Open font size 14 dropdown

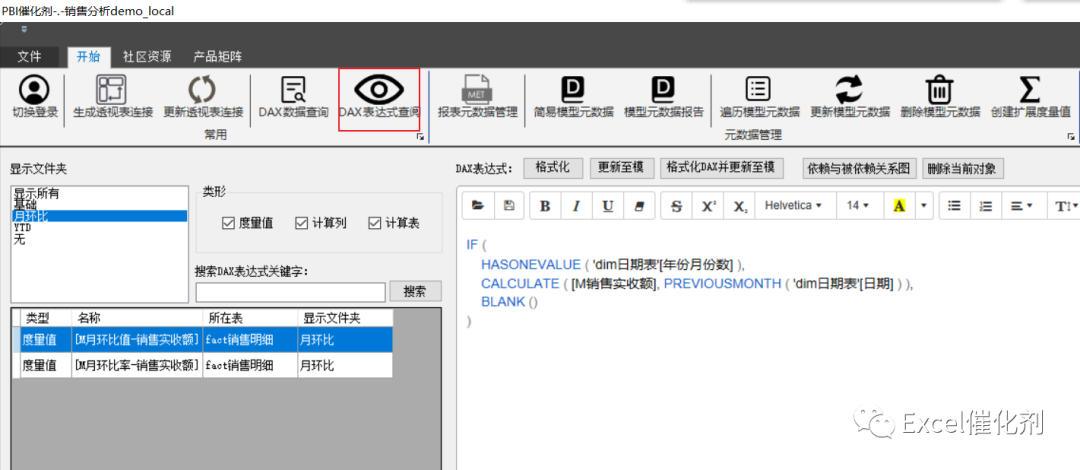(858, 205)
